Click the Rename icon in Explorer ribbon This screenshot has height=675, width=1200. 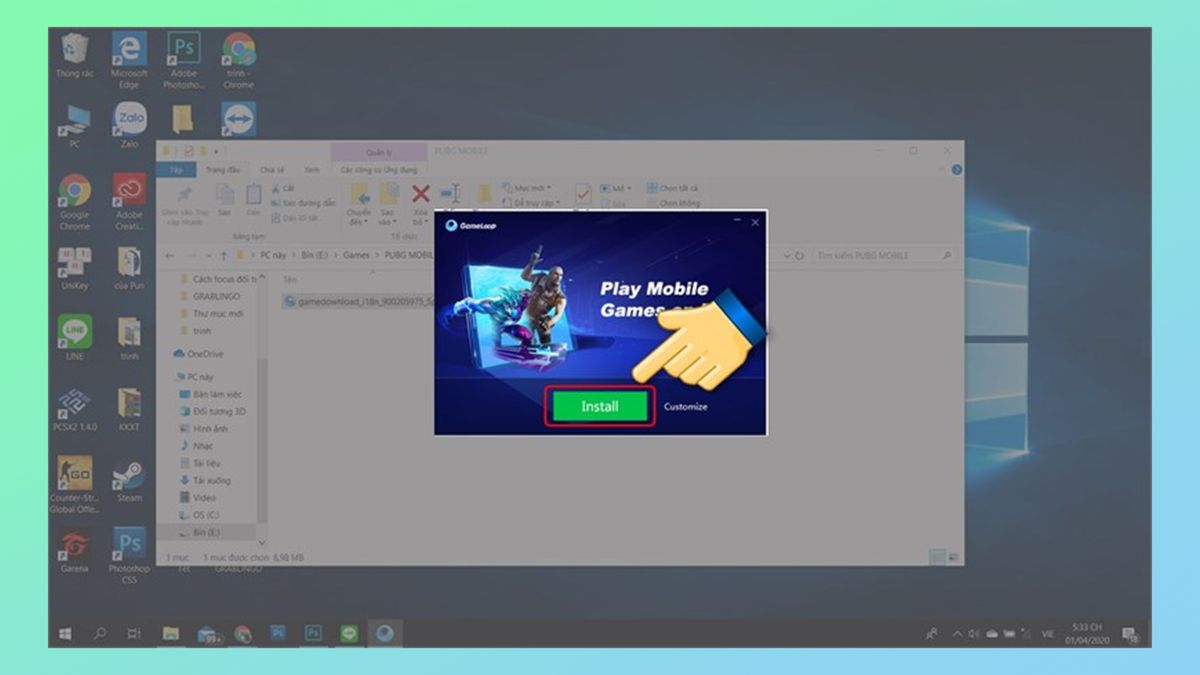click(451, 195)
